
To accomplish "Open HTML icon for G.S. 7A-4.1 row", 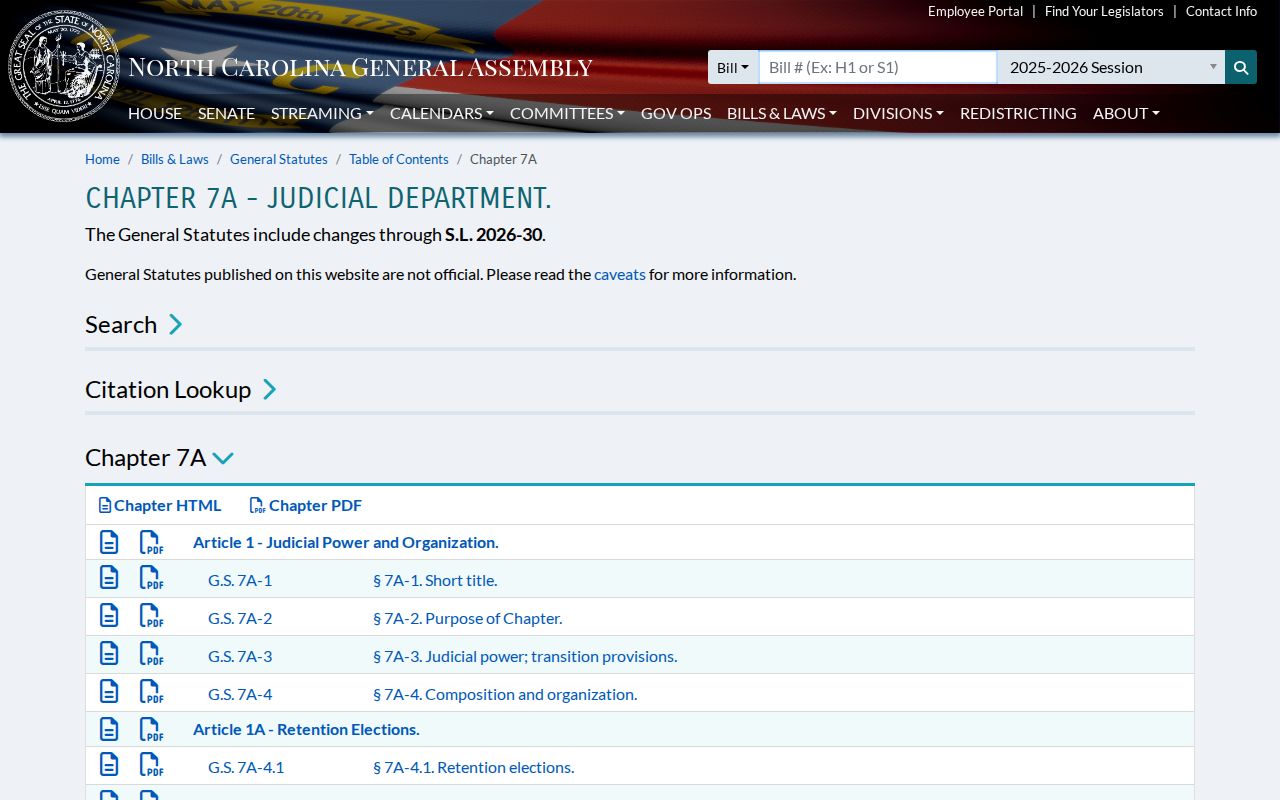I will tap(109, 765).
